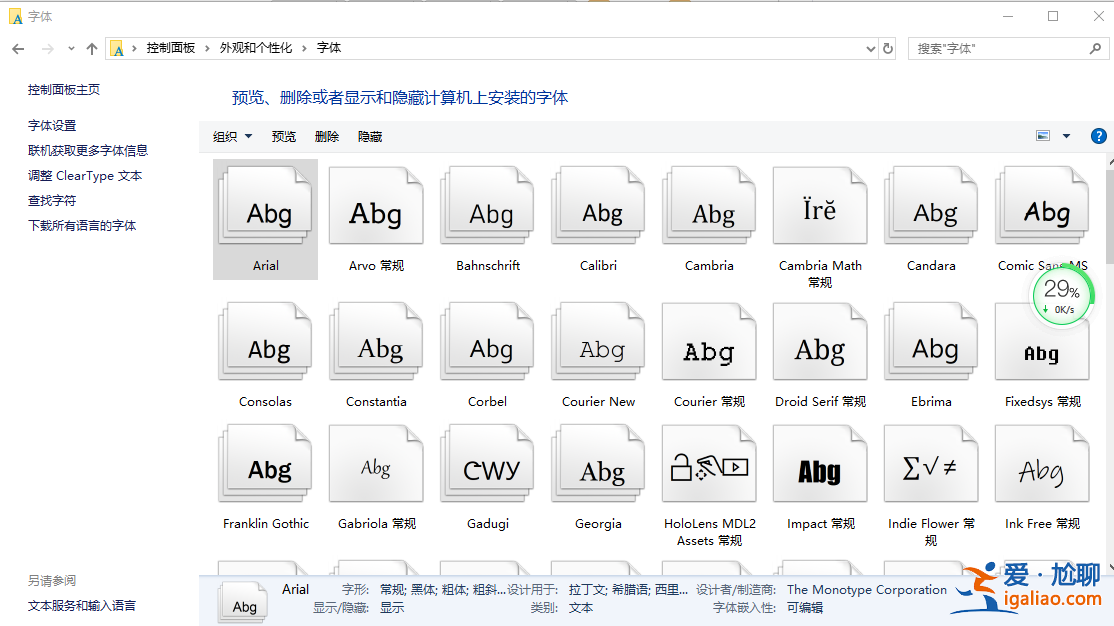Navigate up using the parent folder arrow
This screenshot has height=626, width=1114.
(x=91, y=47)
